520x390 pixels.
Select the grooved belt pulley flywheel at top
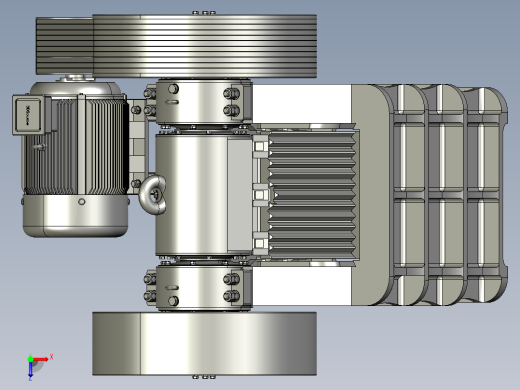point(204,46)
